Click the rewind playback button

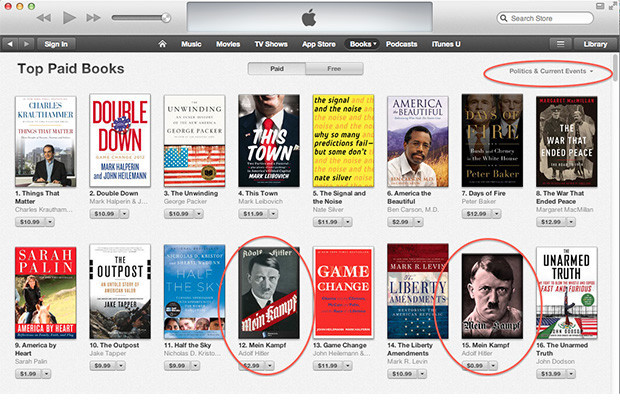43,18
